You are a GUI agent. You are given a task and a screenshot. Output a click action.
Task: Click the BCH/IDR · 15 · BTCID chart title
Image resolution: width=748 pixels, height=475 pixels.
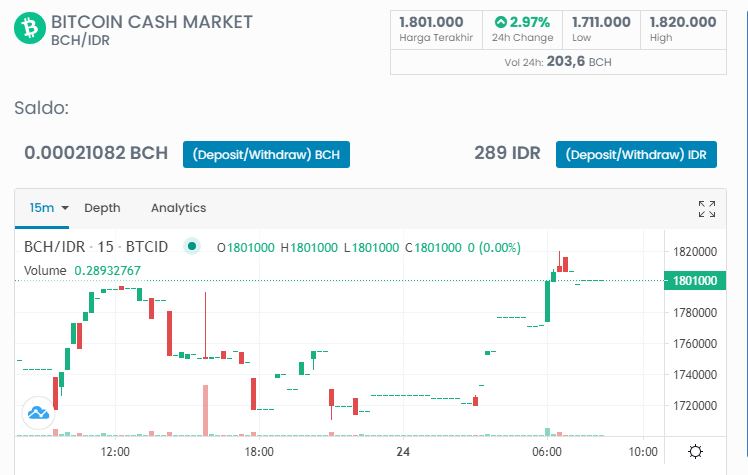[96, 247]
